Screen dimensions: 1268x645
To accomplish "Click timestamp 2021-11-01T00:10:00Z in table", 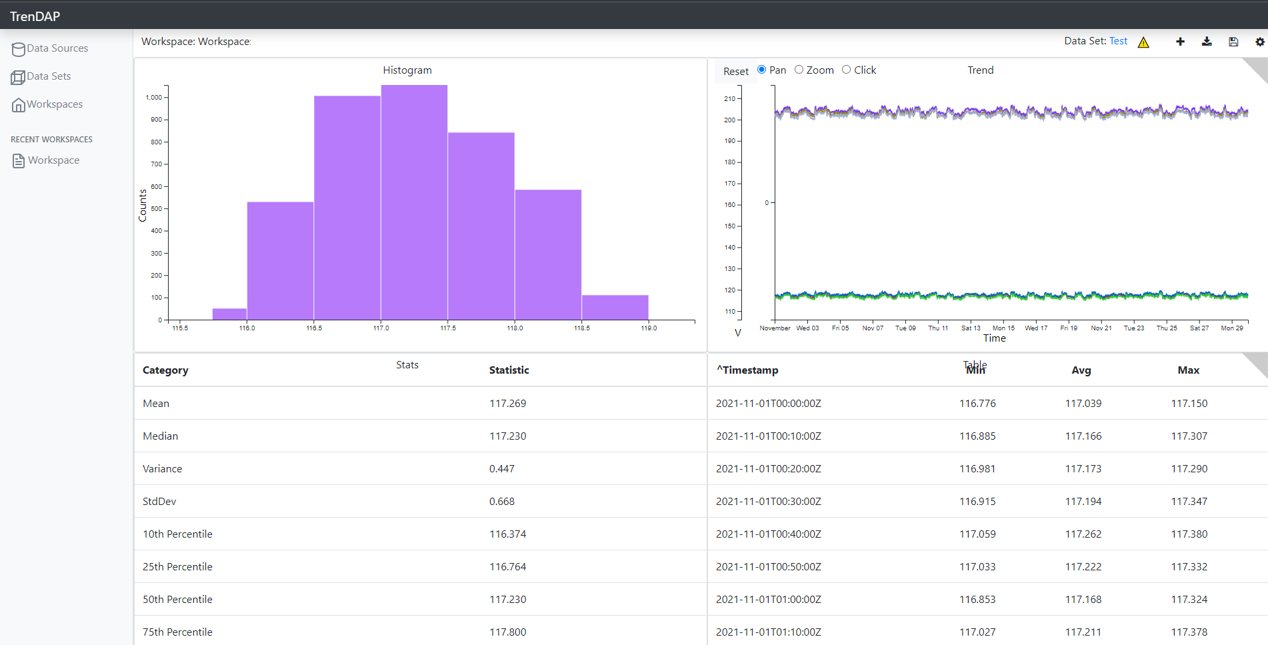I will coord(769,436).
